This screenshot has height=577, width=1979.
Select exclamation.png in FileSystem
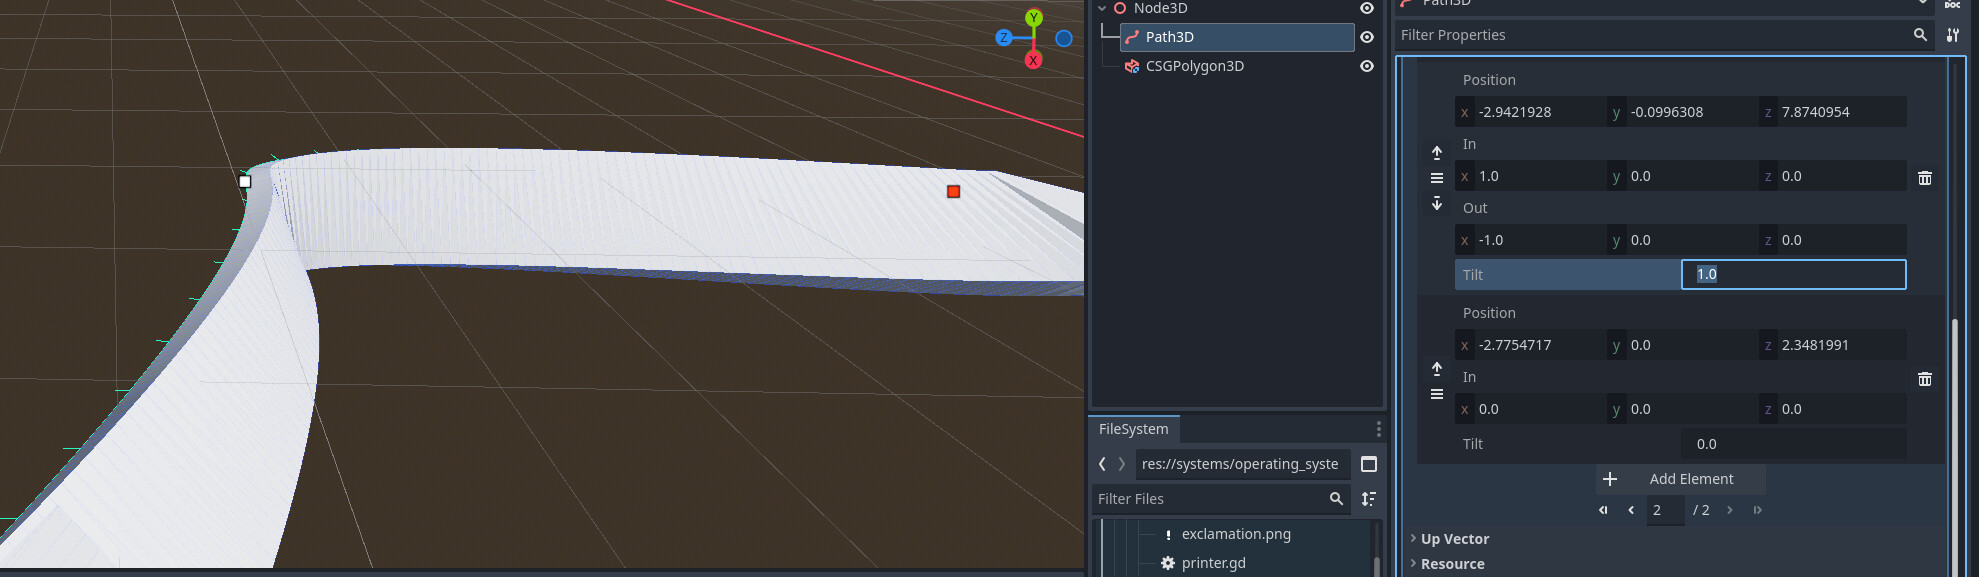pos(1236,534)
